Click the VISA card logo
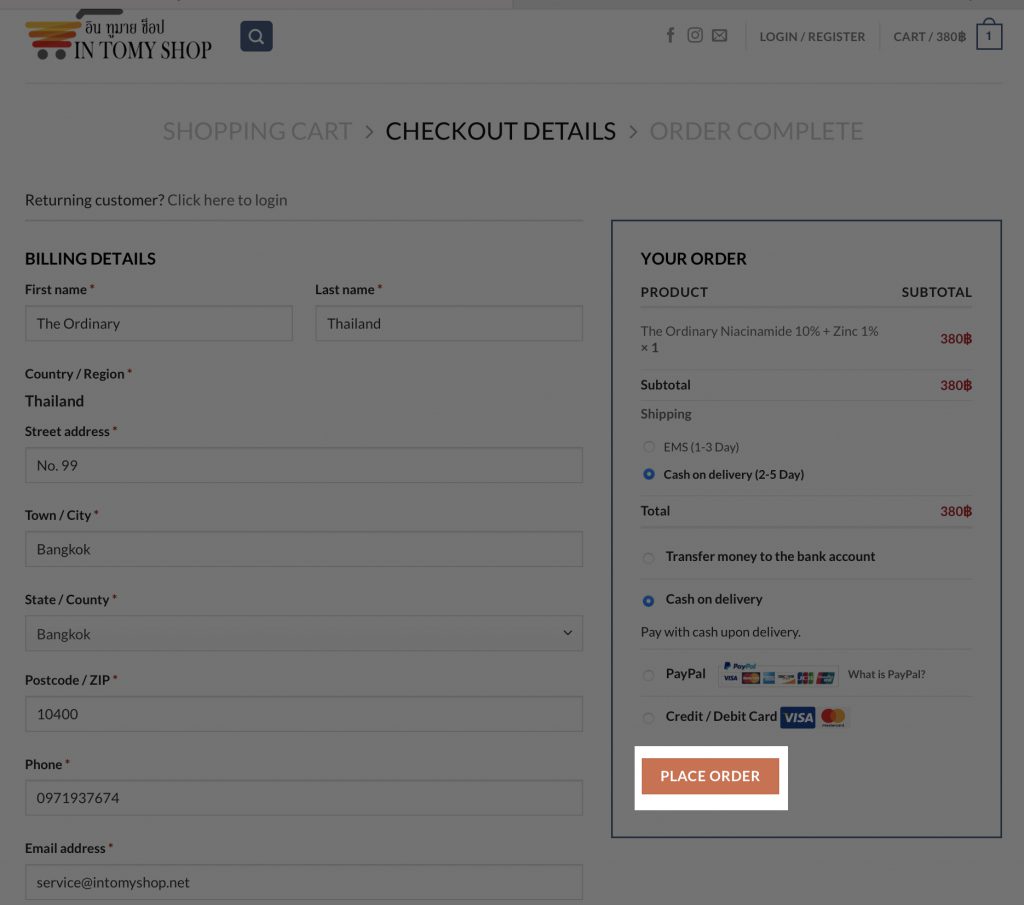 click(x=797, y=717)
